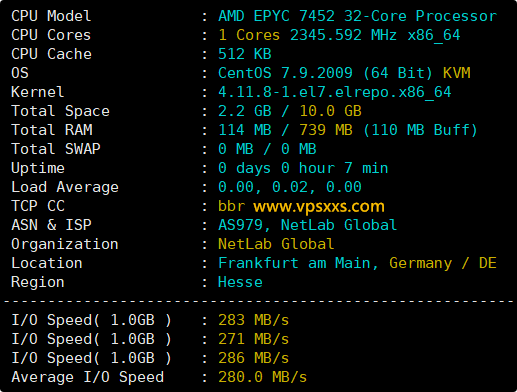Click the kernel version 4.11.8-1.el7.elrepo string
Viewport: 517px width, 392px height.
click(x=335, y=92)
